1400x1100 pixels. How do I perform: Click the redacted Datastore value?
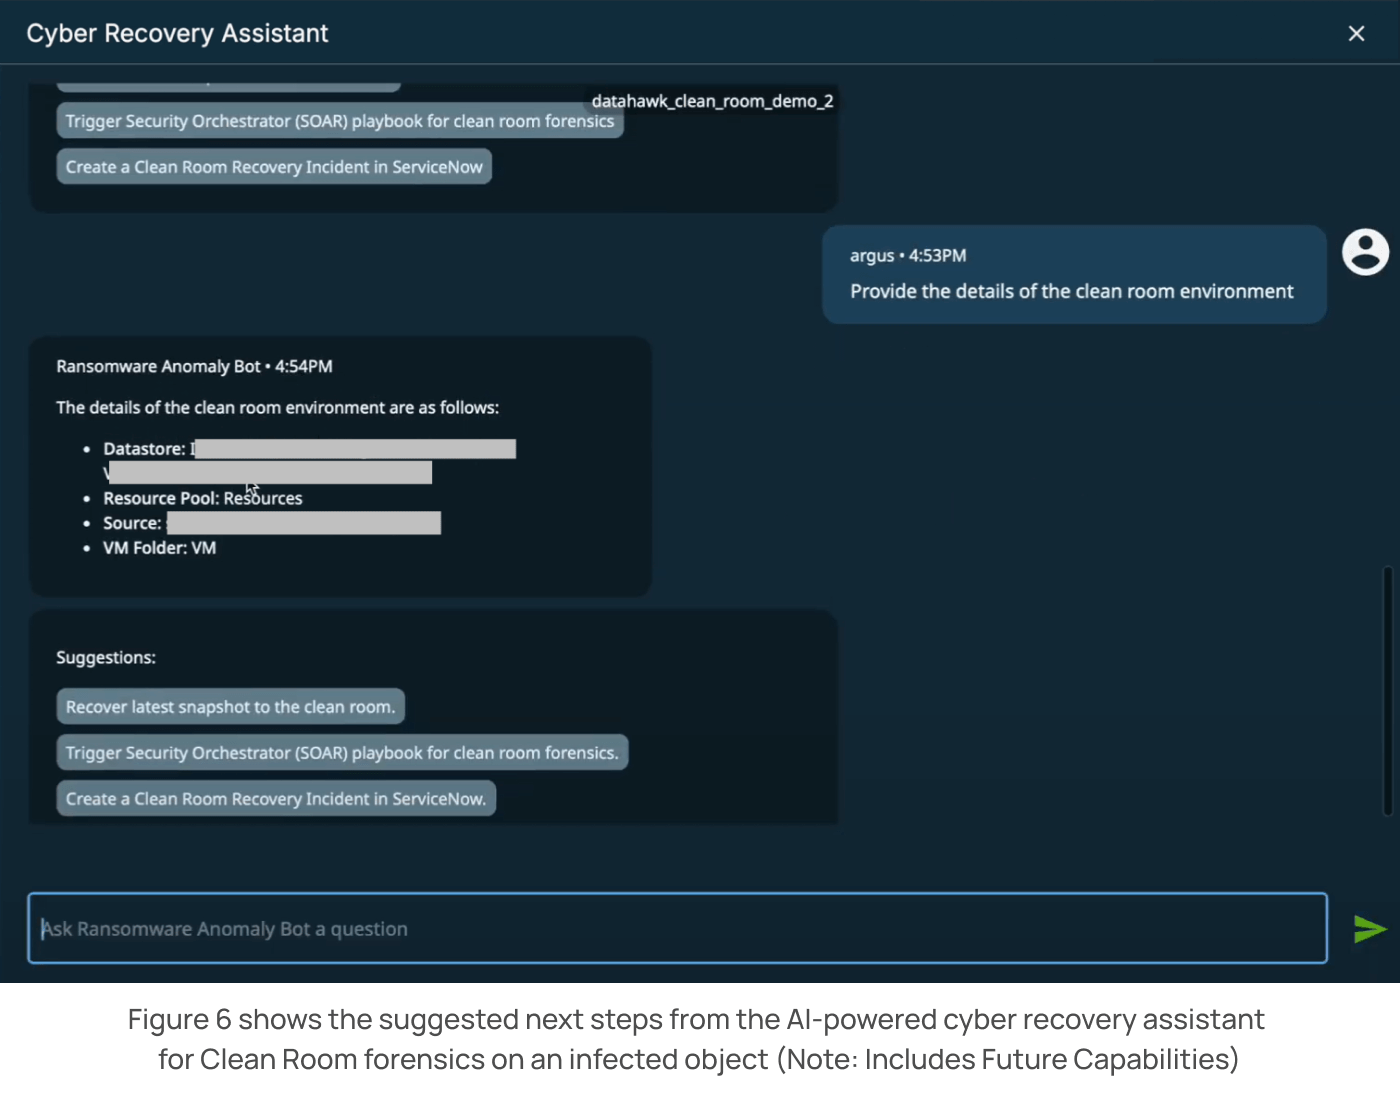[355, 449]
